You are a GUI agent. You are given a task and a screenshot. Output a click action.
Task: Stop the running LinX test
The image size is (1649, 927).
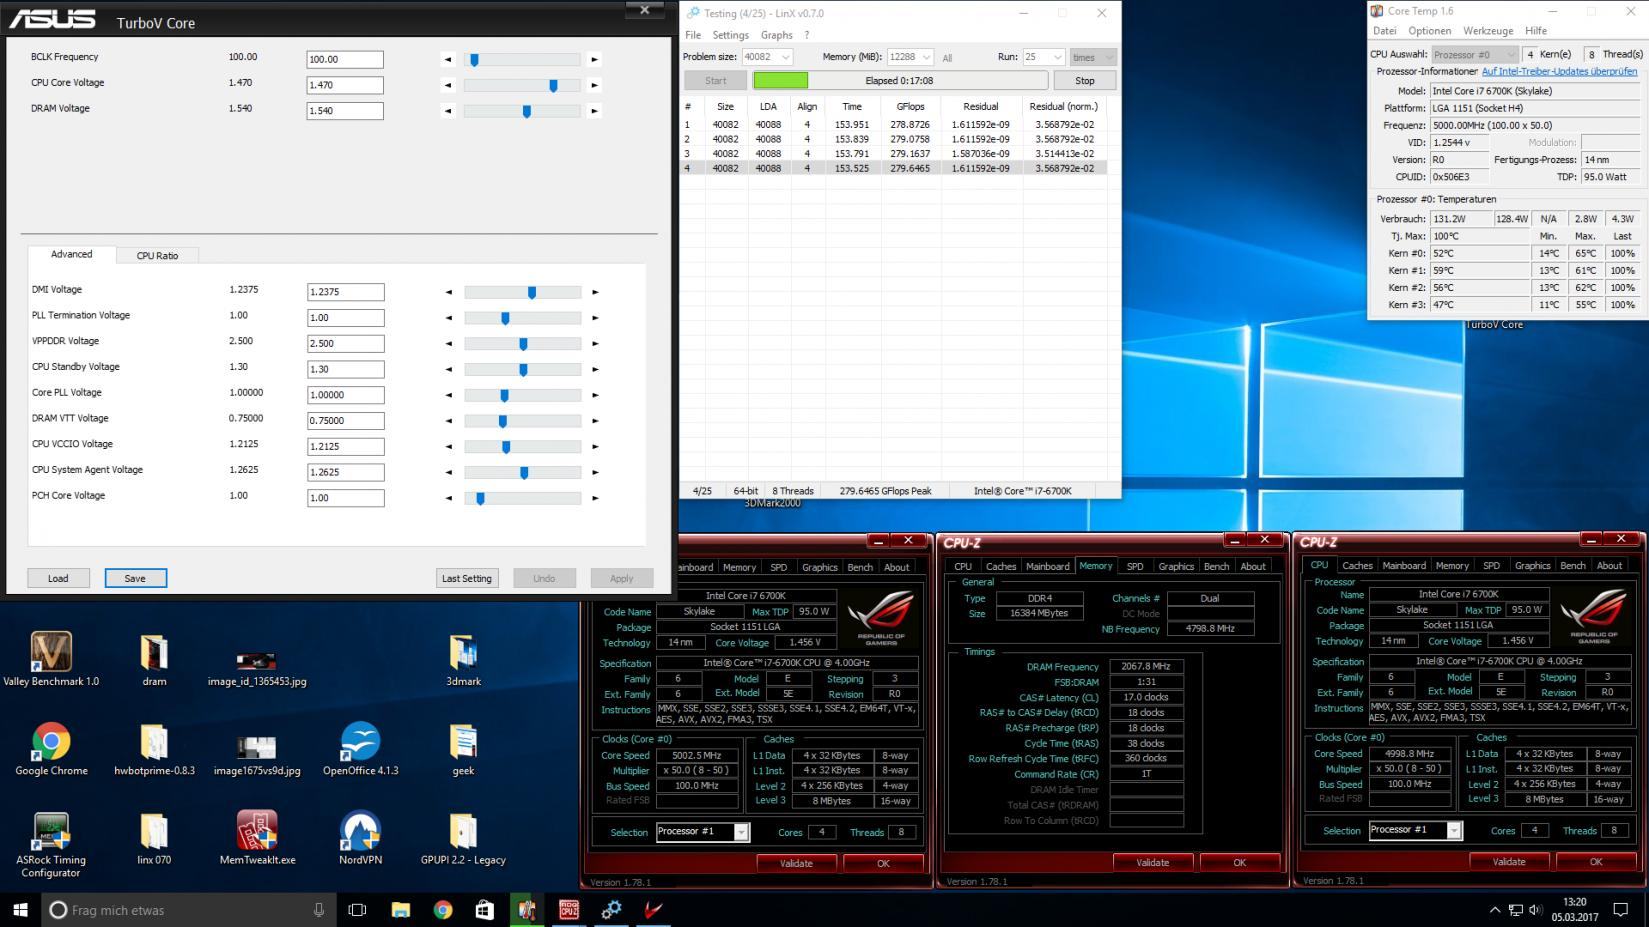click(1085, 80)
